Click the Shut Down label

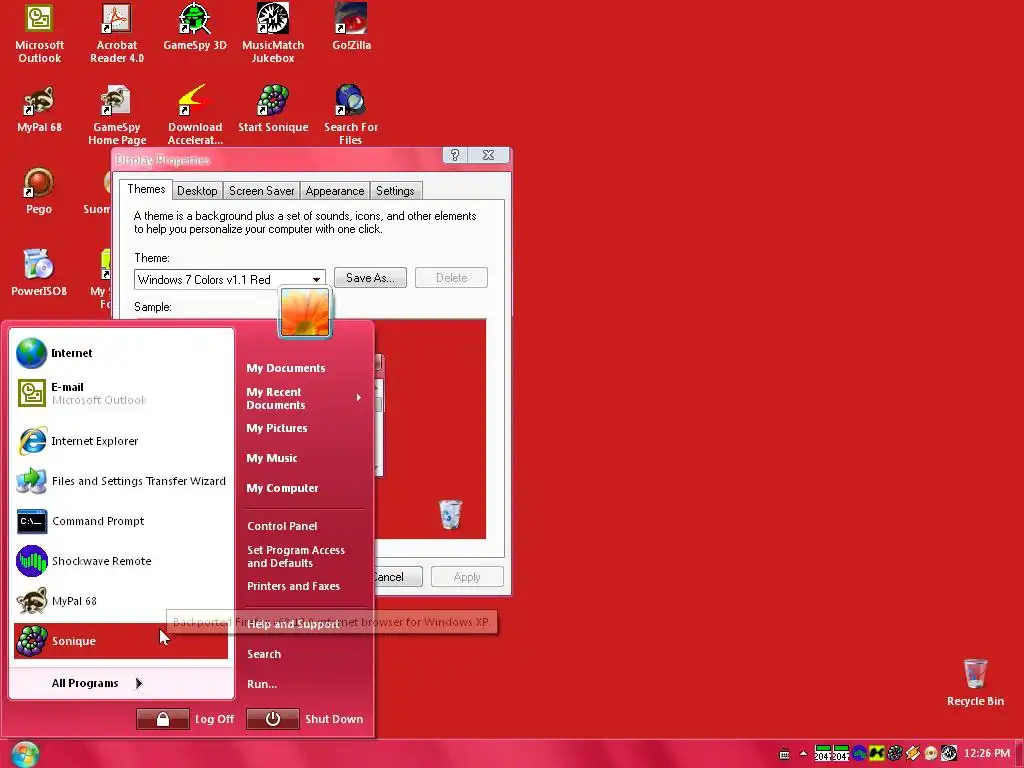(x=334, y=719)
